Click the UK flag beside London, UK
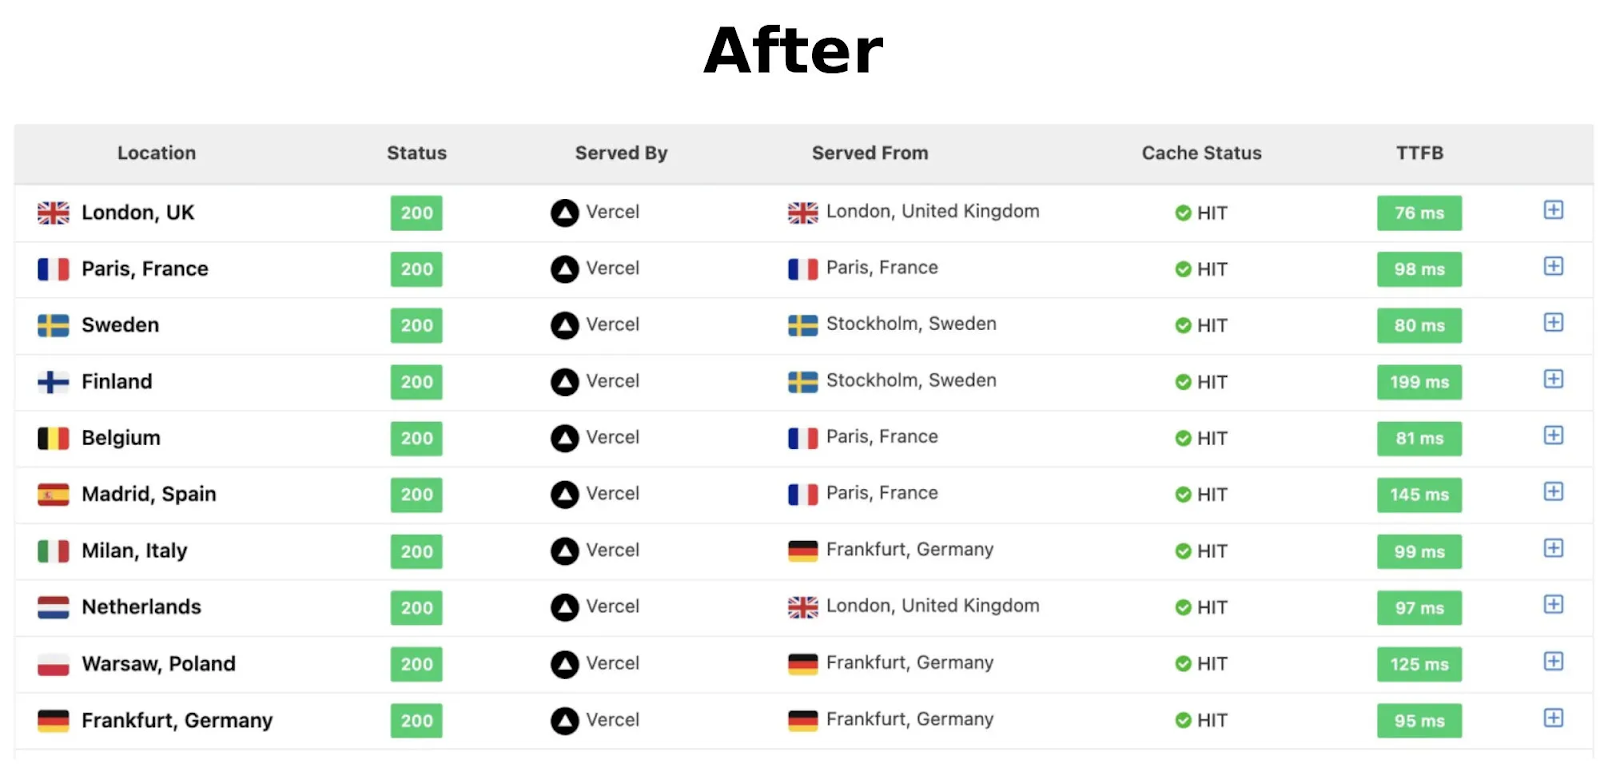Viewport: 1600px width, 771px height. coord(53,213)
